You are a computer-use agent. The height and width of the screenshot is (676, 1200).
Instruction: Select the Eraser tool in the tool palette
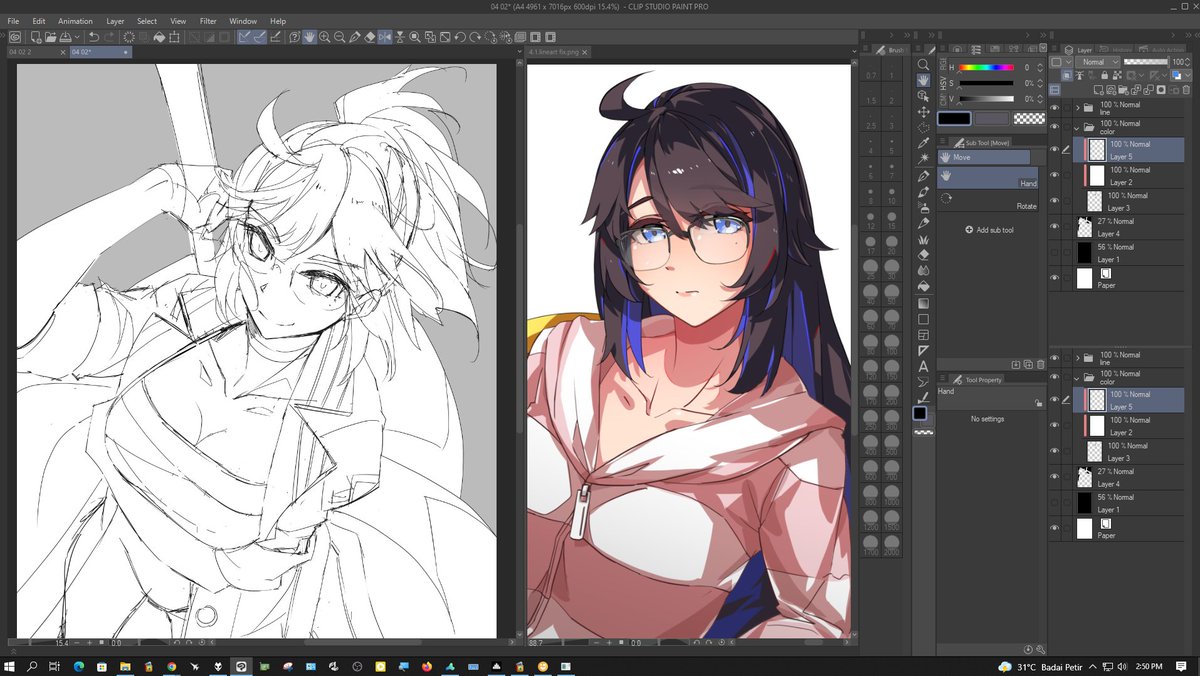coord(923,255)
